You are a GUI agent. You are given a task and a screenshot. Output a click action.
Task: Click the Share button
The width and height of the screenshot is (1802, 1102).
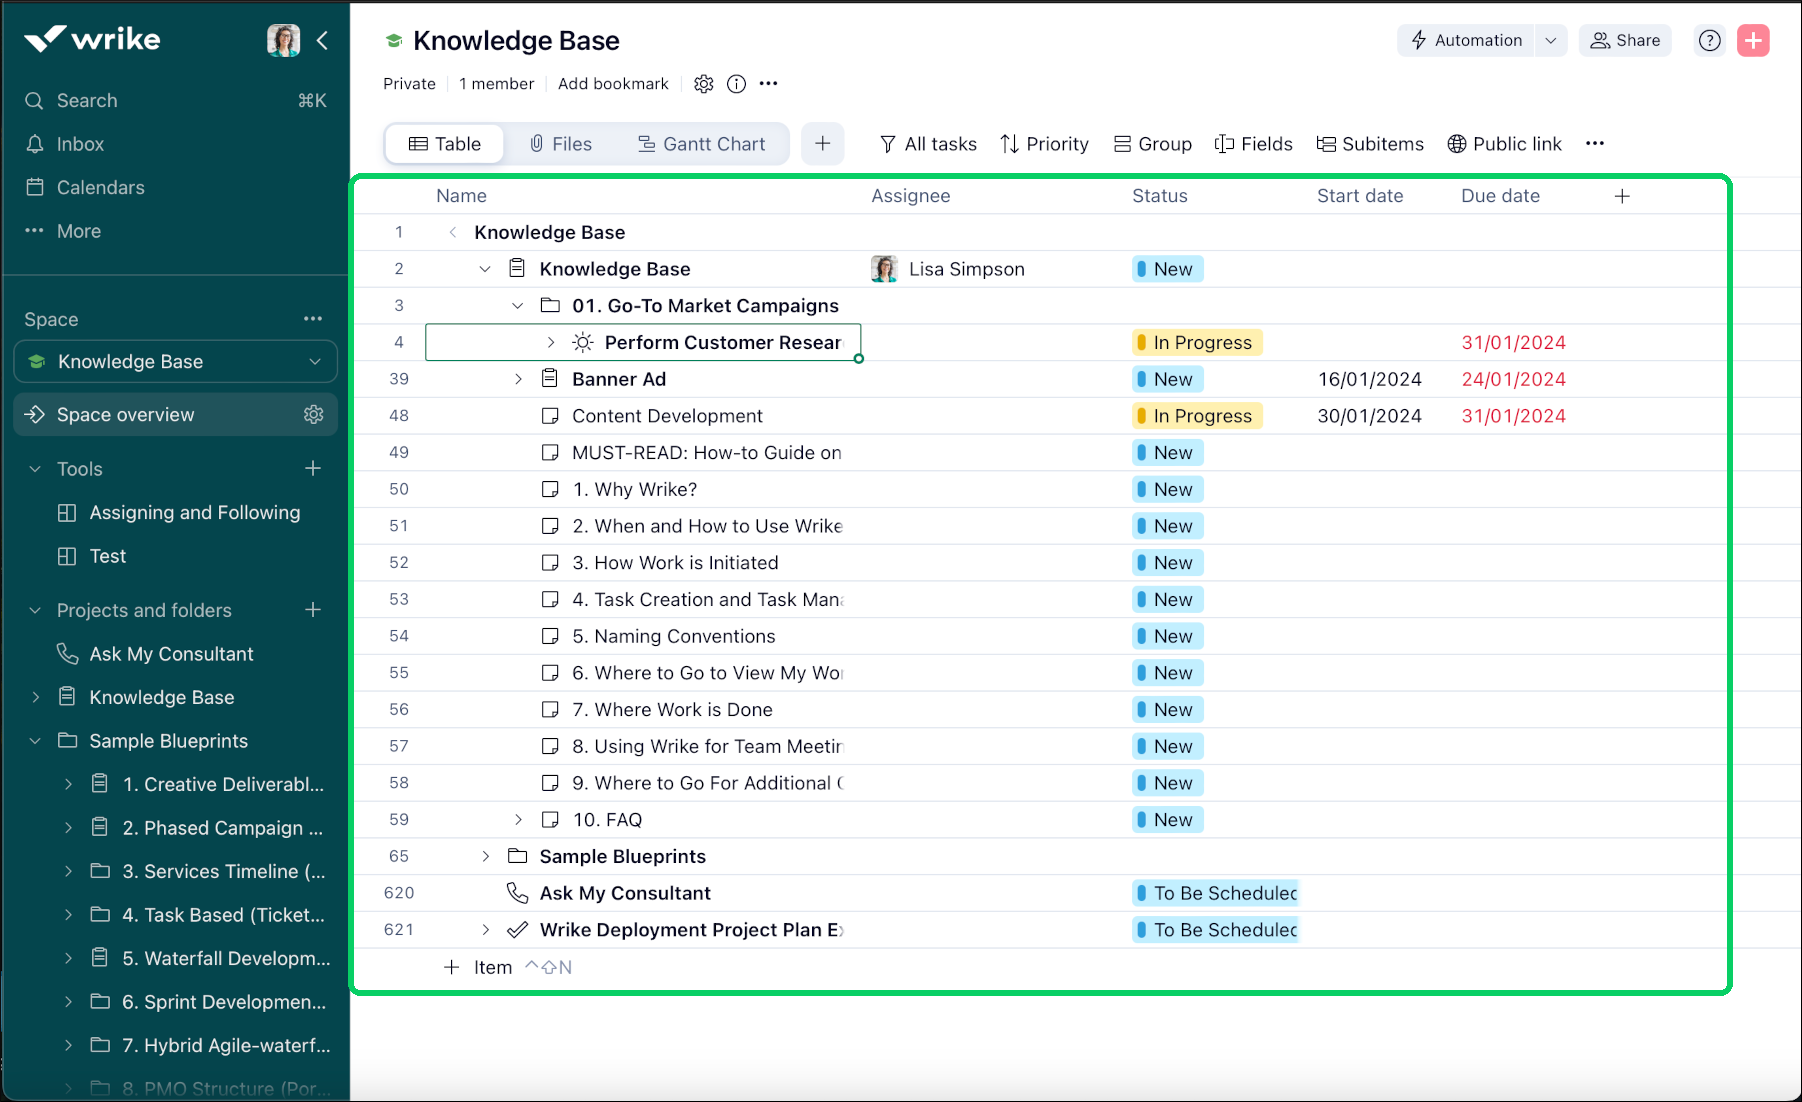coord(1625,40)
